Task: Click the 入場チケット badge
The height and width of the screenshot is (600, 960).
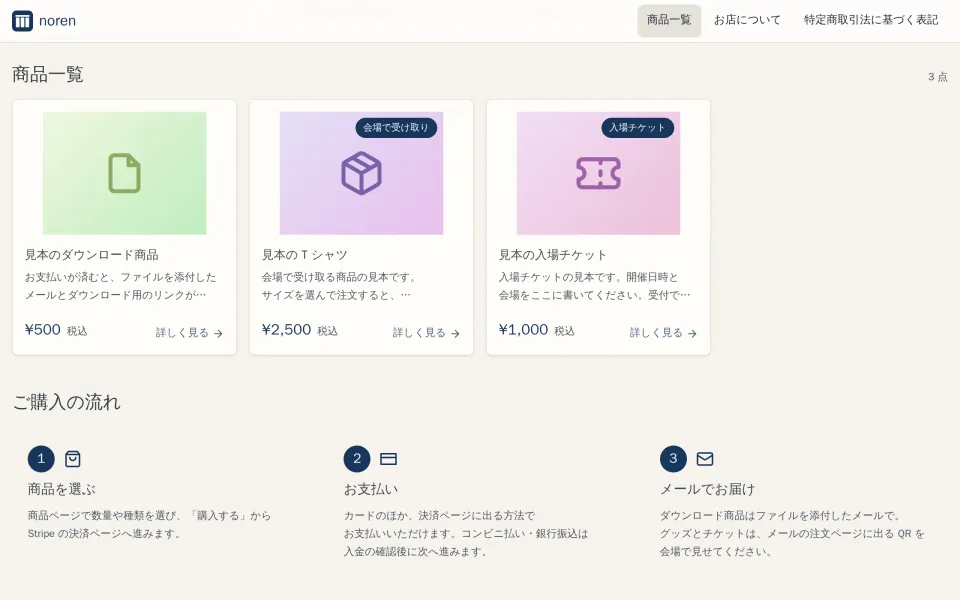Action: tap(637, 127)
